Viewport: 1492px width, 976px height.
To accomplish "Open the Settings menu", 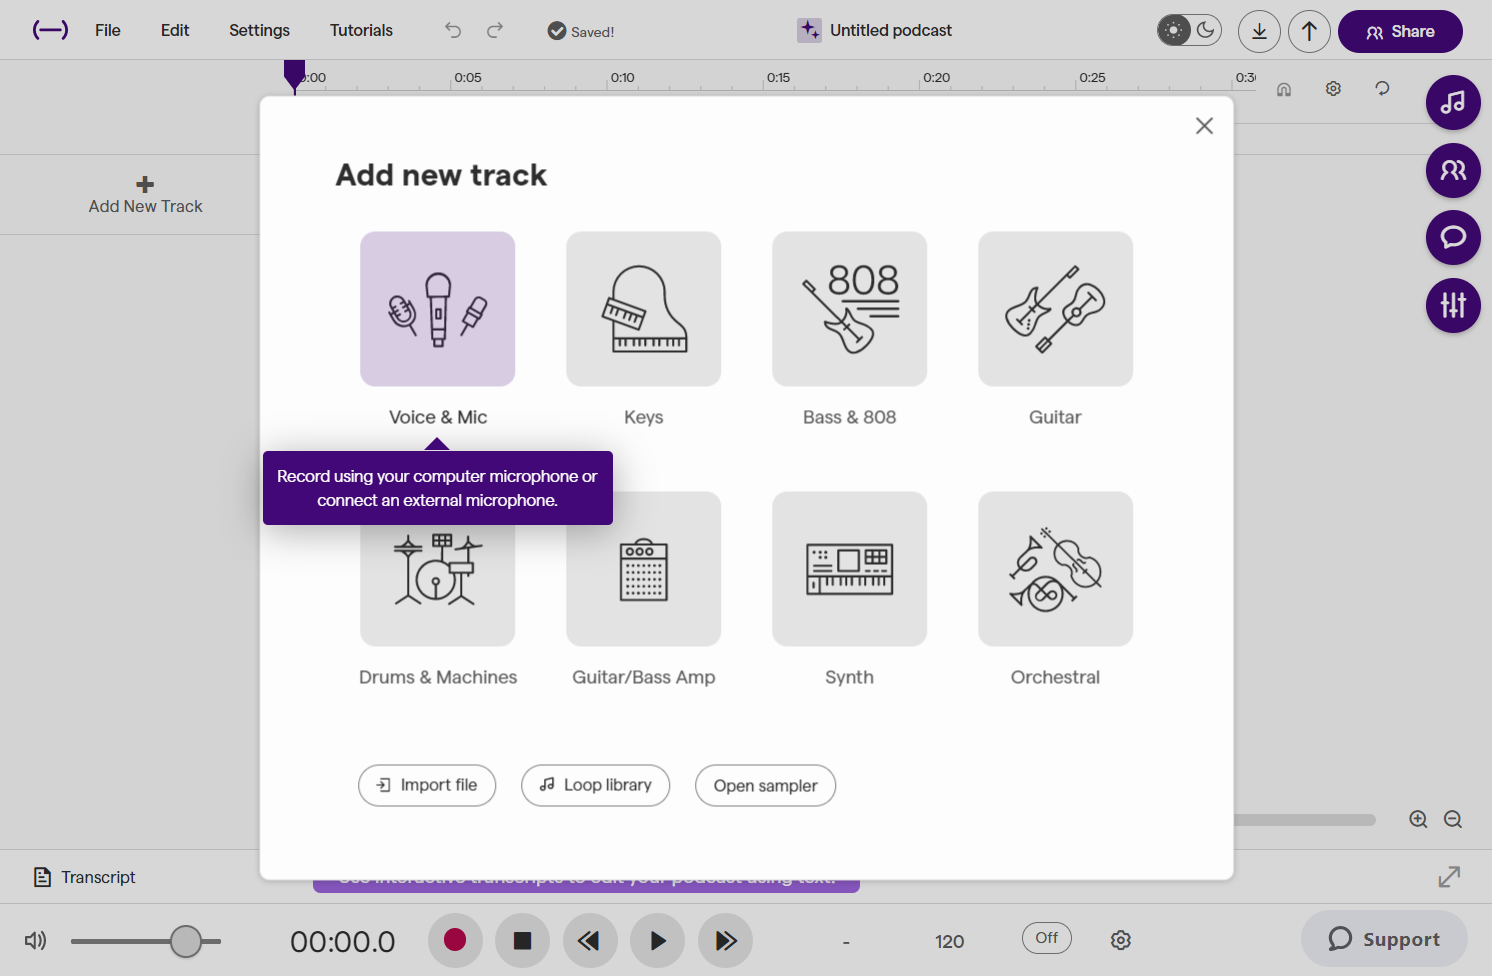I will click(x=259, y=30).
